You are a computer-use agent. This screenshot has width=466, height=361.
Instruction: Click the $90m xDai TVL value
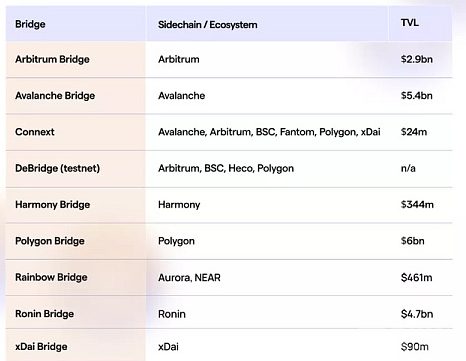point(415,347)
